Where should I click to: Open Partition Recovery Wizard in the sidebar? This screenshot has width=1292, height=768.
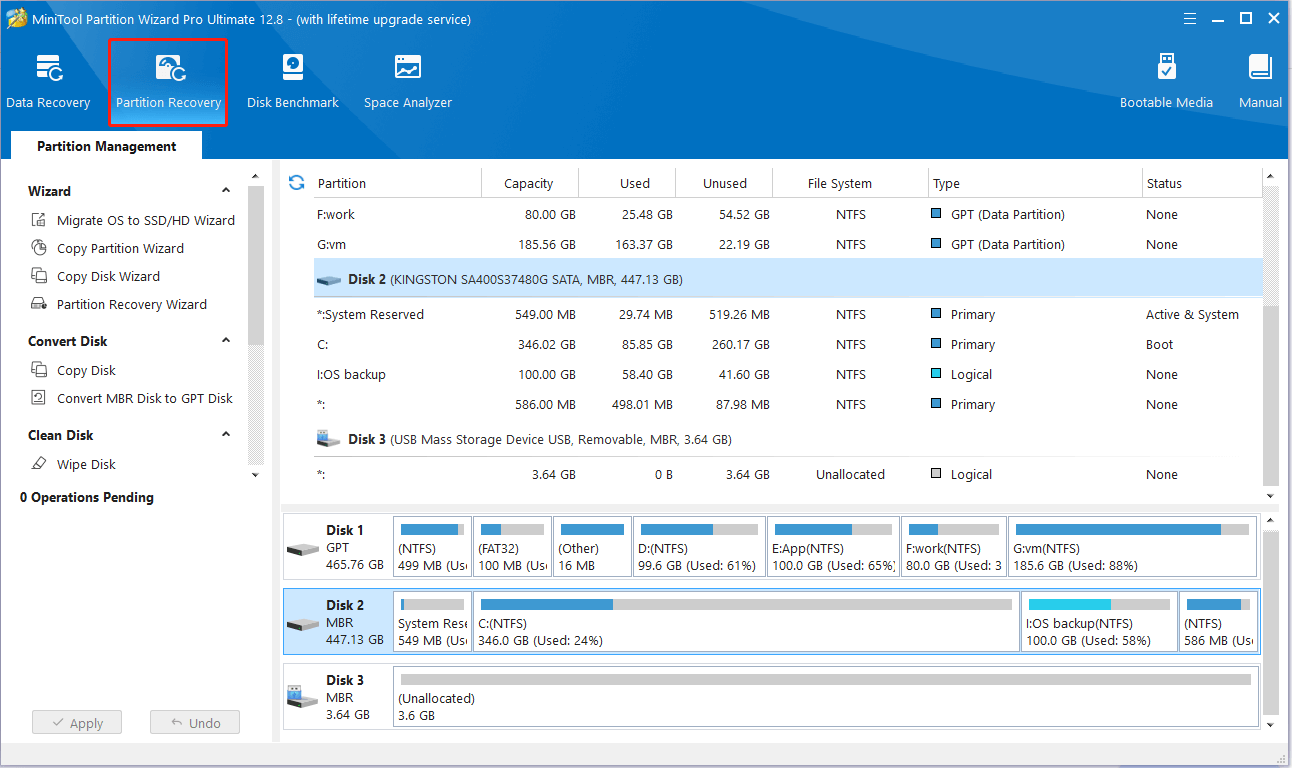[119, 304]
